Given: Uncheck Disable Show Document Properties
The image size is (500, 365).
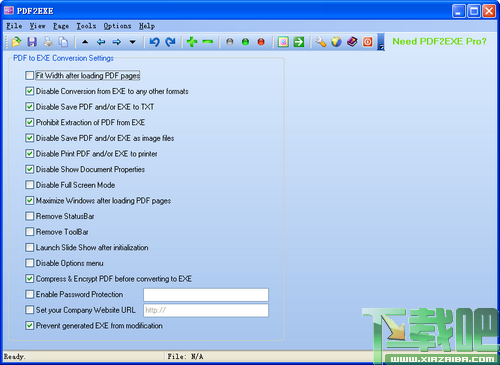Looking at the screenshot, I should 30,169.
